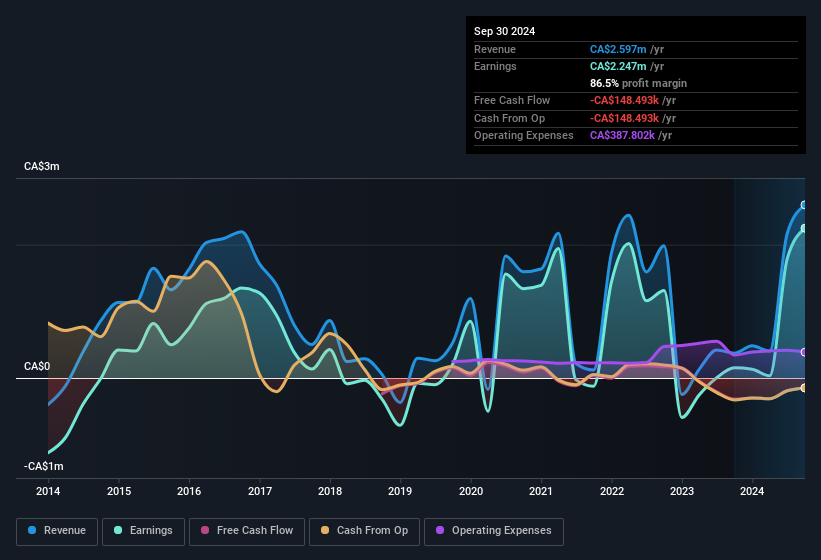Click the 2022 x-axis label
This screenshot has width=821, height=560.
(x=612, y=491)
